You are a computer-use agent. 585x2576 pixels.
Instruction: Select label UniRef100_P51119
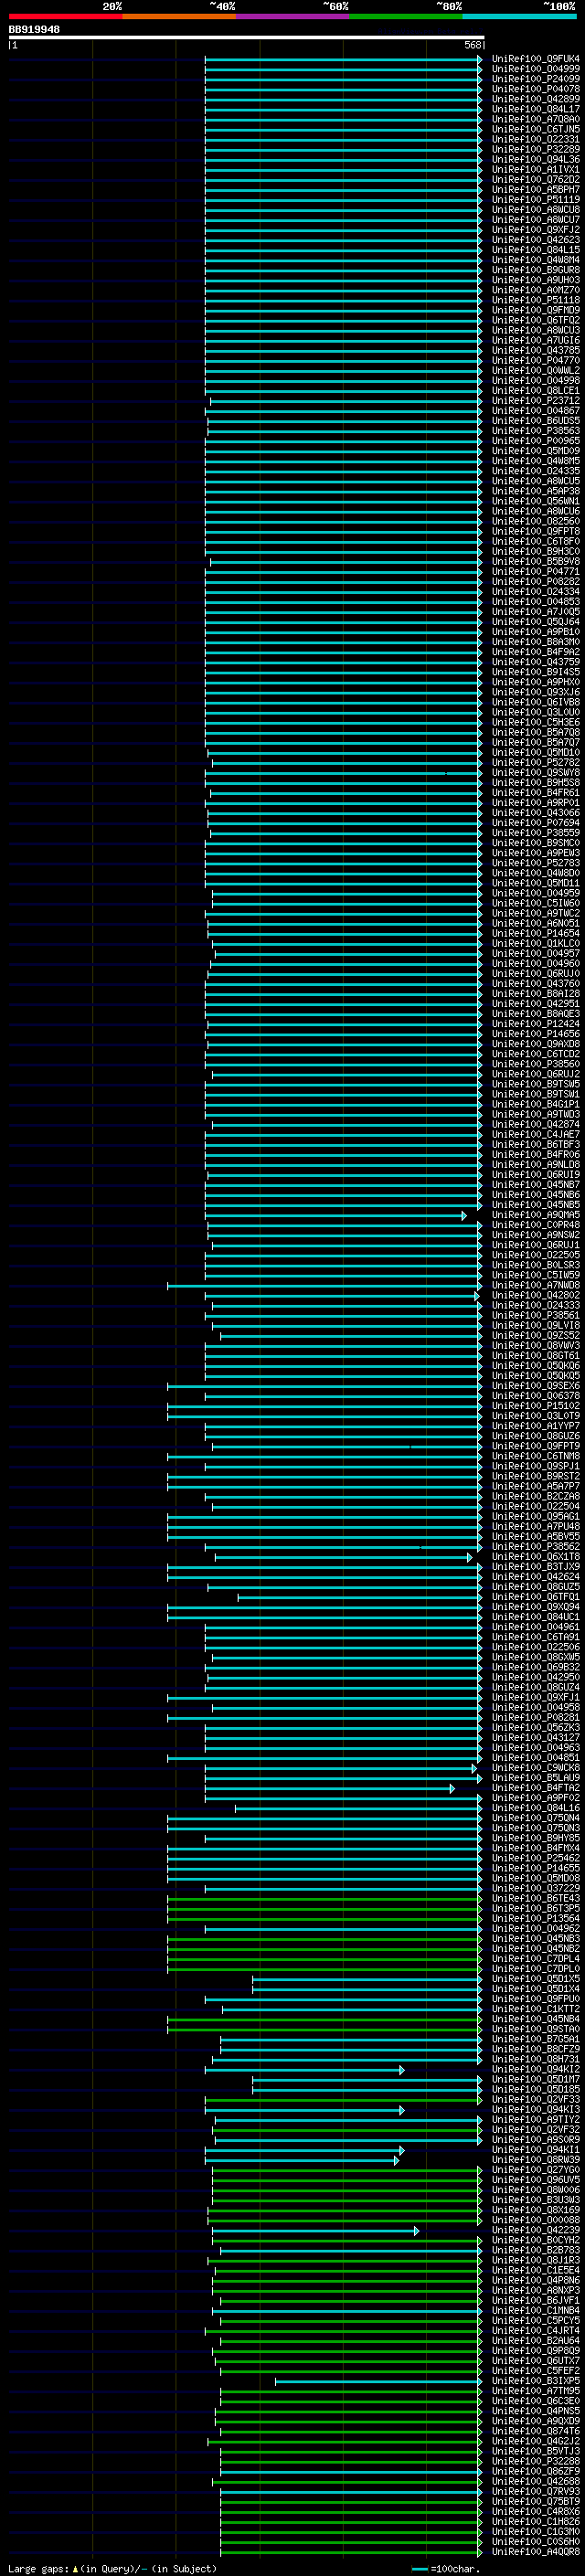536,199
